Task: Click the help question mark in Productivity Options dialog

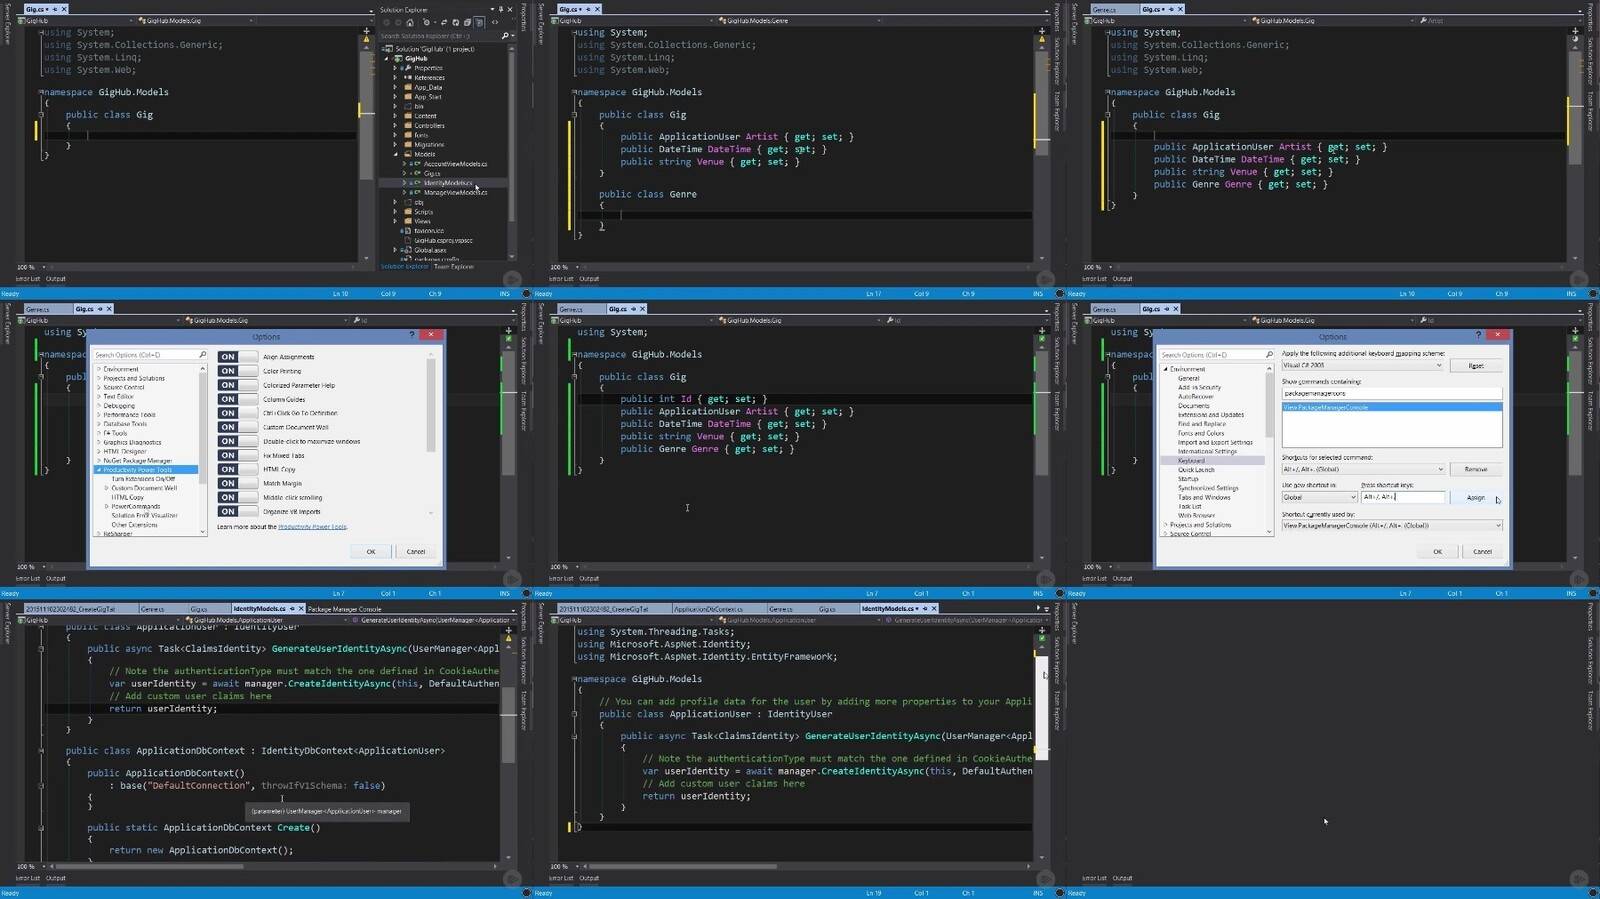Action: point(412,336)
